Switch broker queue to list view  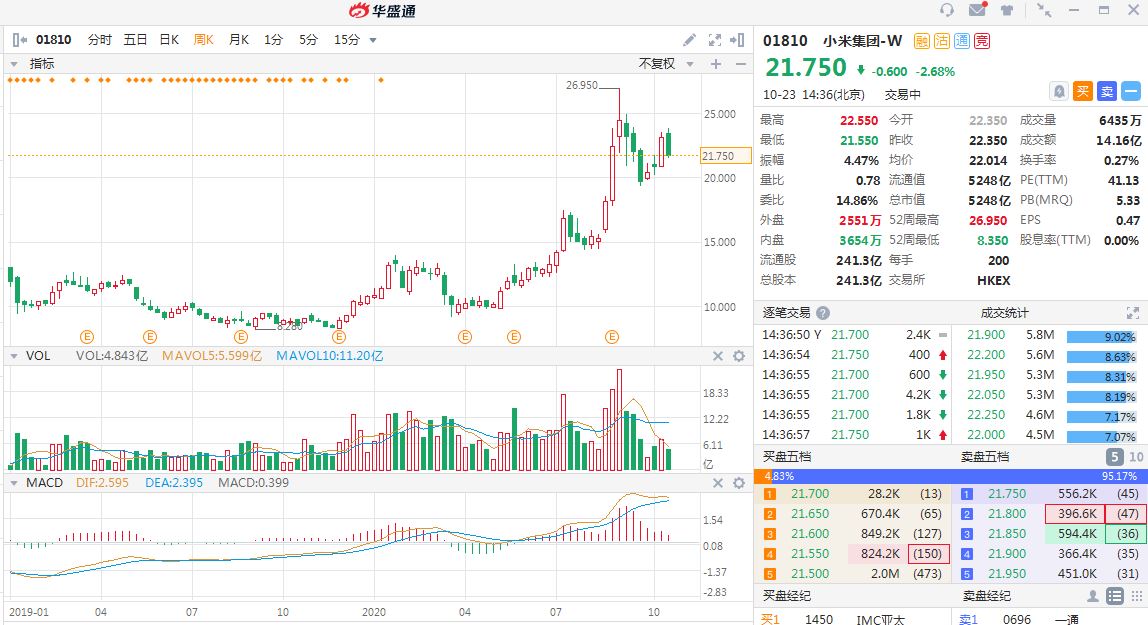pos(1114,596)
